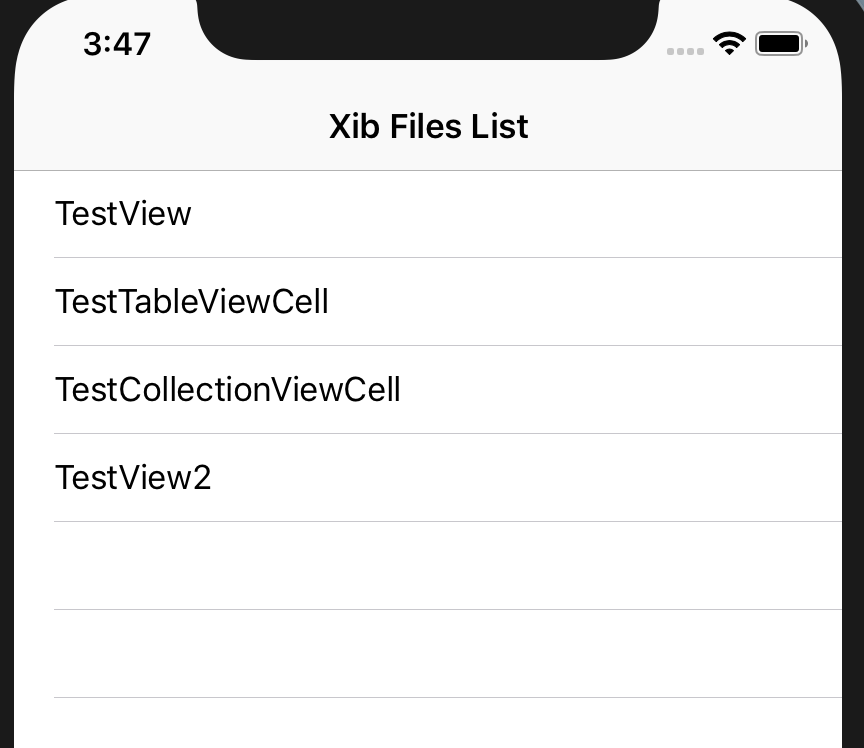Tap blank area next to TestView2 text
Screen dimensions: 864x748
(526, 478)
